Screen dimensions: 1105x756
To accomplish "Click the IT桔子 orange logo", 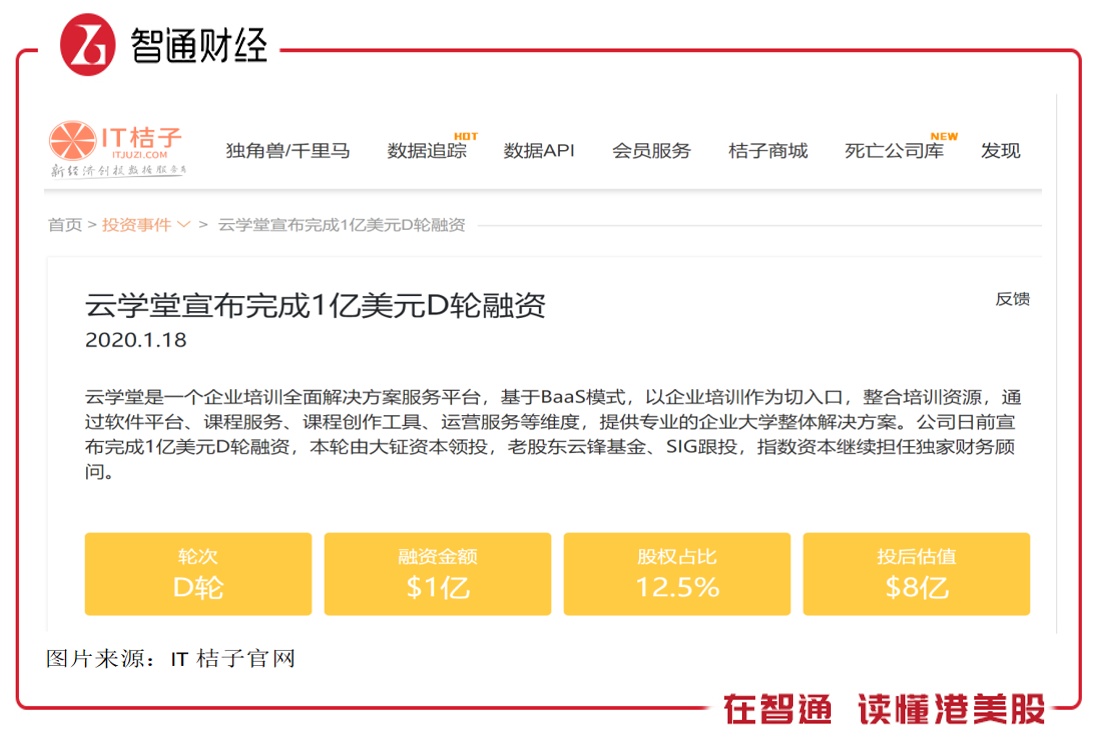I will coord(115,146).
